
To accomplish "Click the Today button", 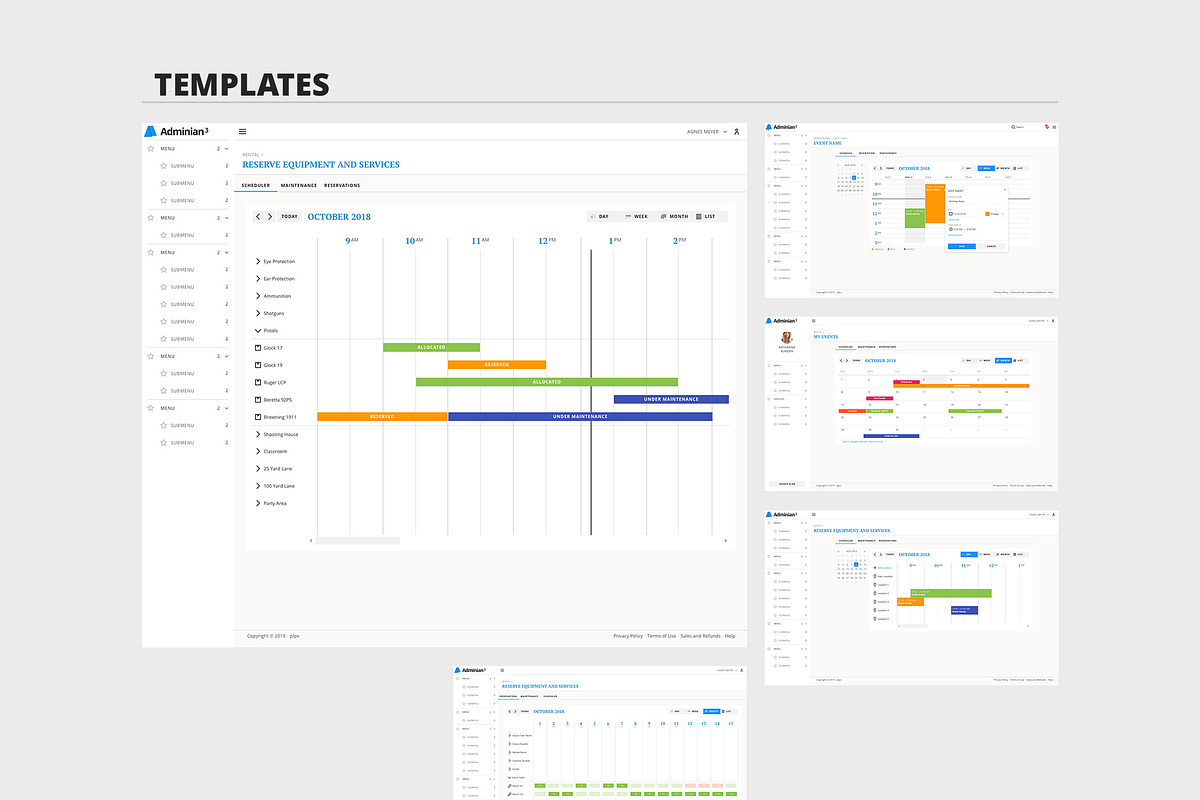I will pos(289,216).
